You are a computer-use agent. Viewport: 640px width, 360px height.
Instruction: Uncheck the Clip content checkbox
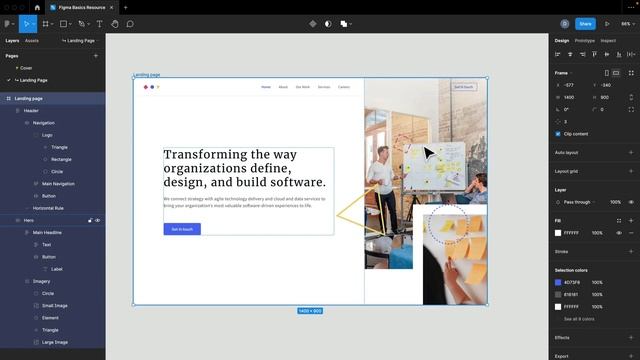pos(558,134)
